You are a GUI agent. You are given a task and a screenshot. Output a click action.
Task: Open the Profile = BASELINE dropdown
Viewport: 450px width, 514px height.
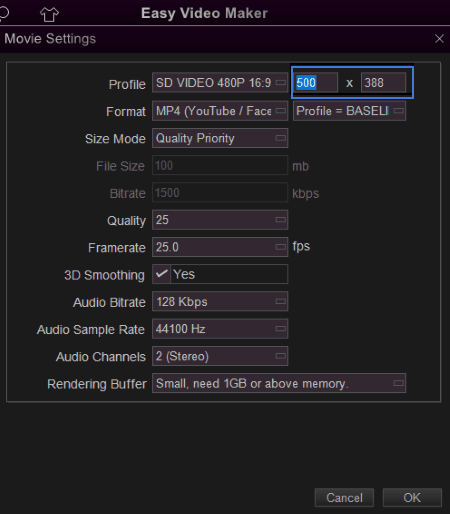pyautogui.click(x=349, y=111)
